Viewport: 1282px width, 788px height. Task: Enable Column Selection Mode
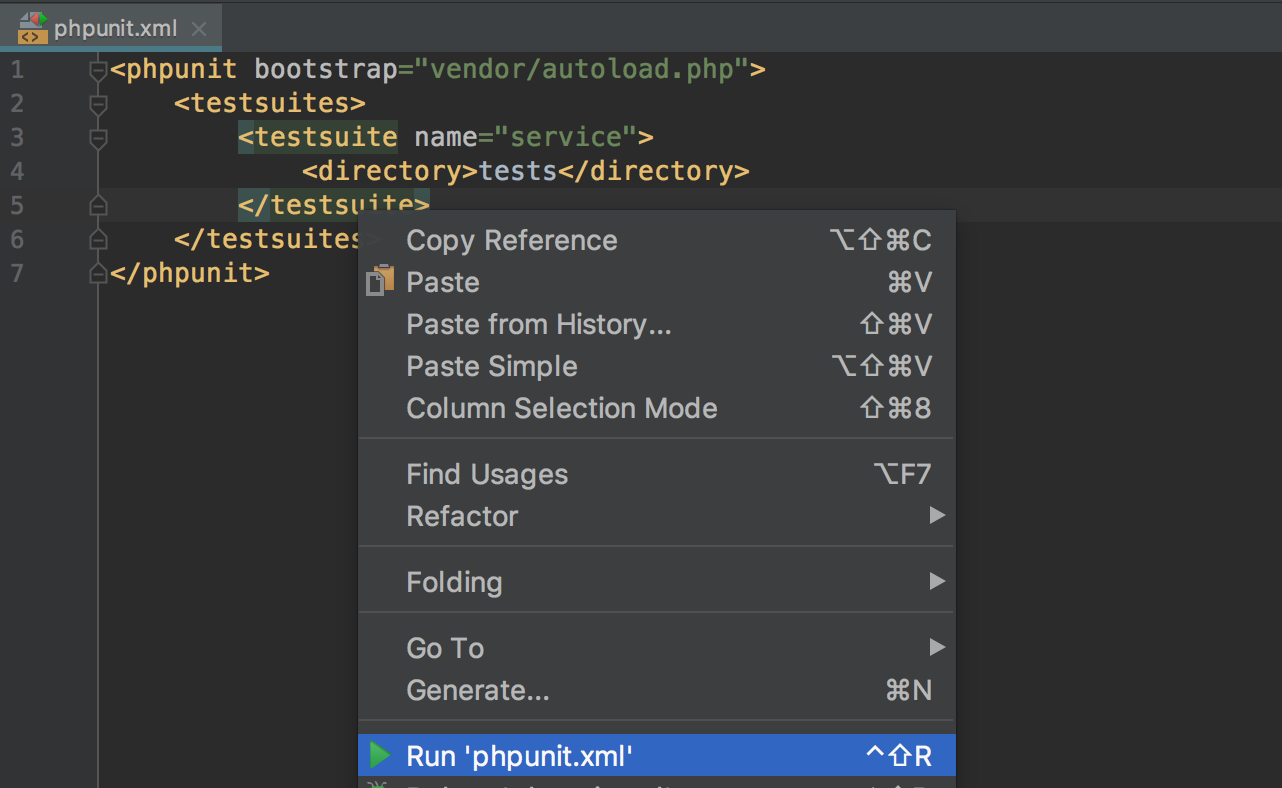561,408
